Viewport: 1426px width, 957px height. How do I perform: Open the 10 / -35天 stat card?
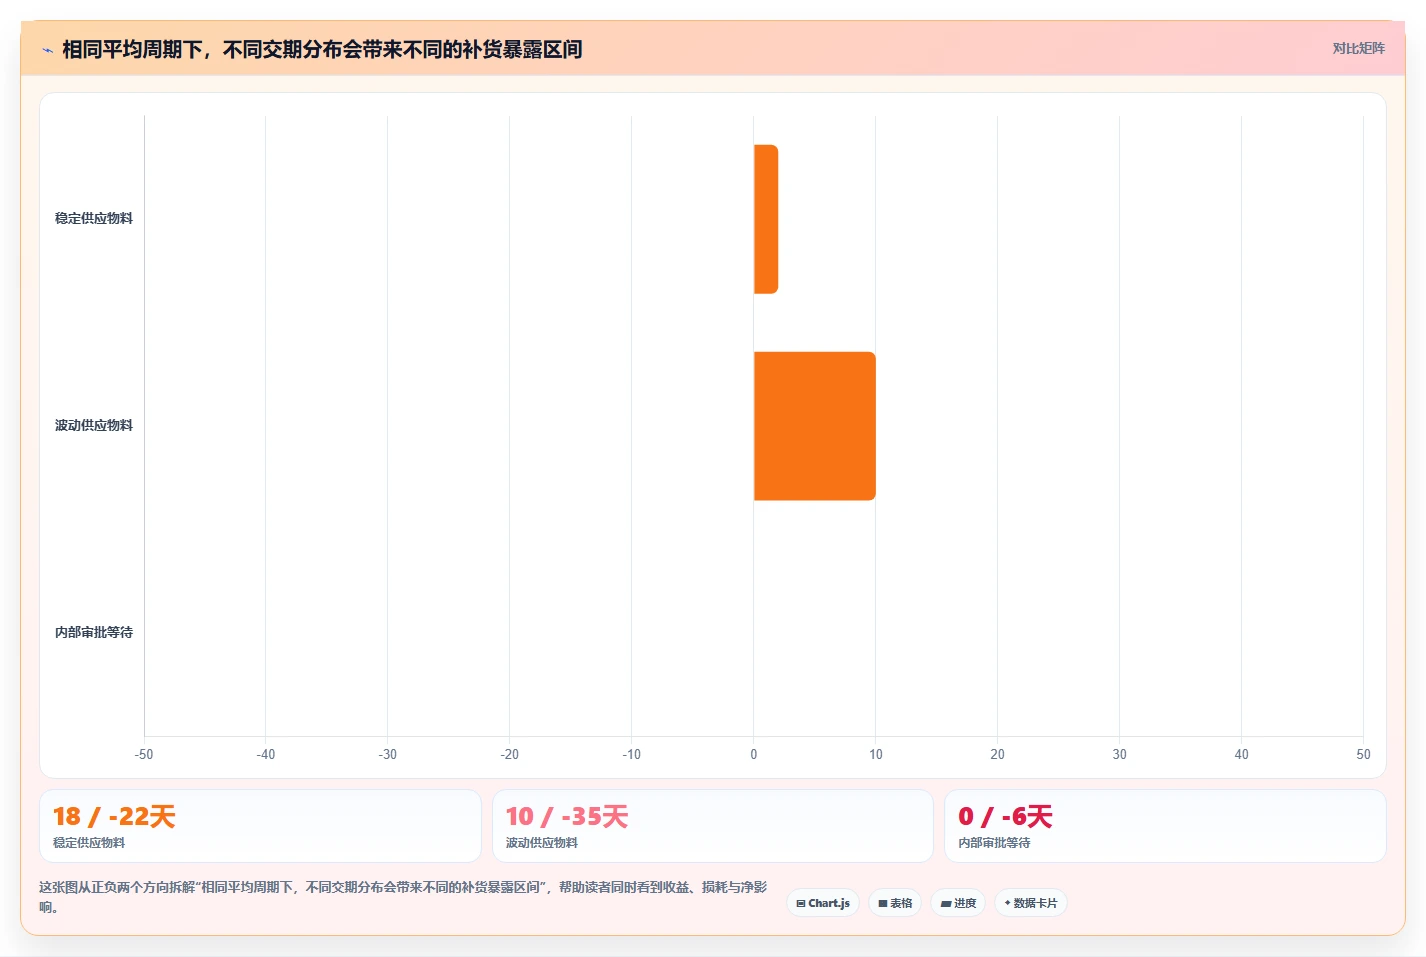713,826
